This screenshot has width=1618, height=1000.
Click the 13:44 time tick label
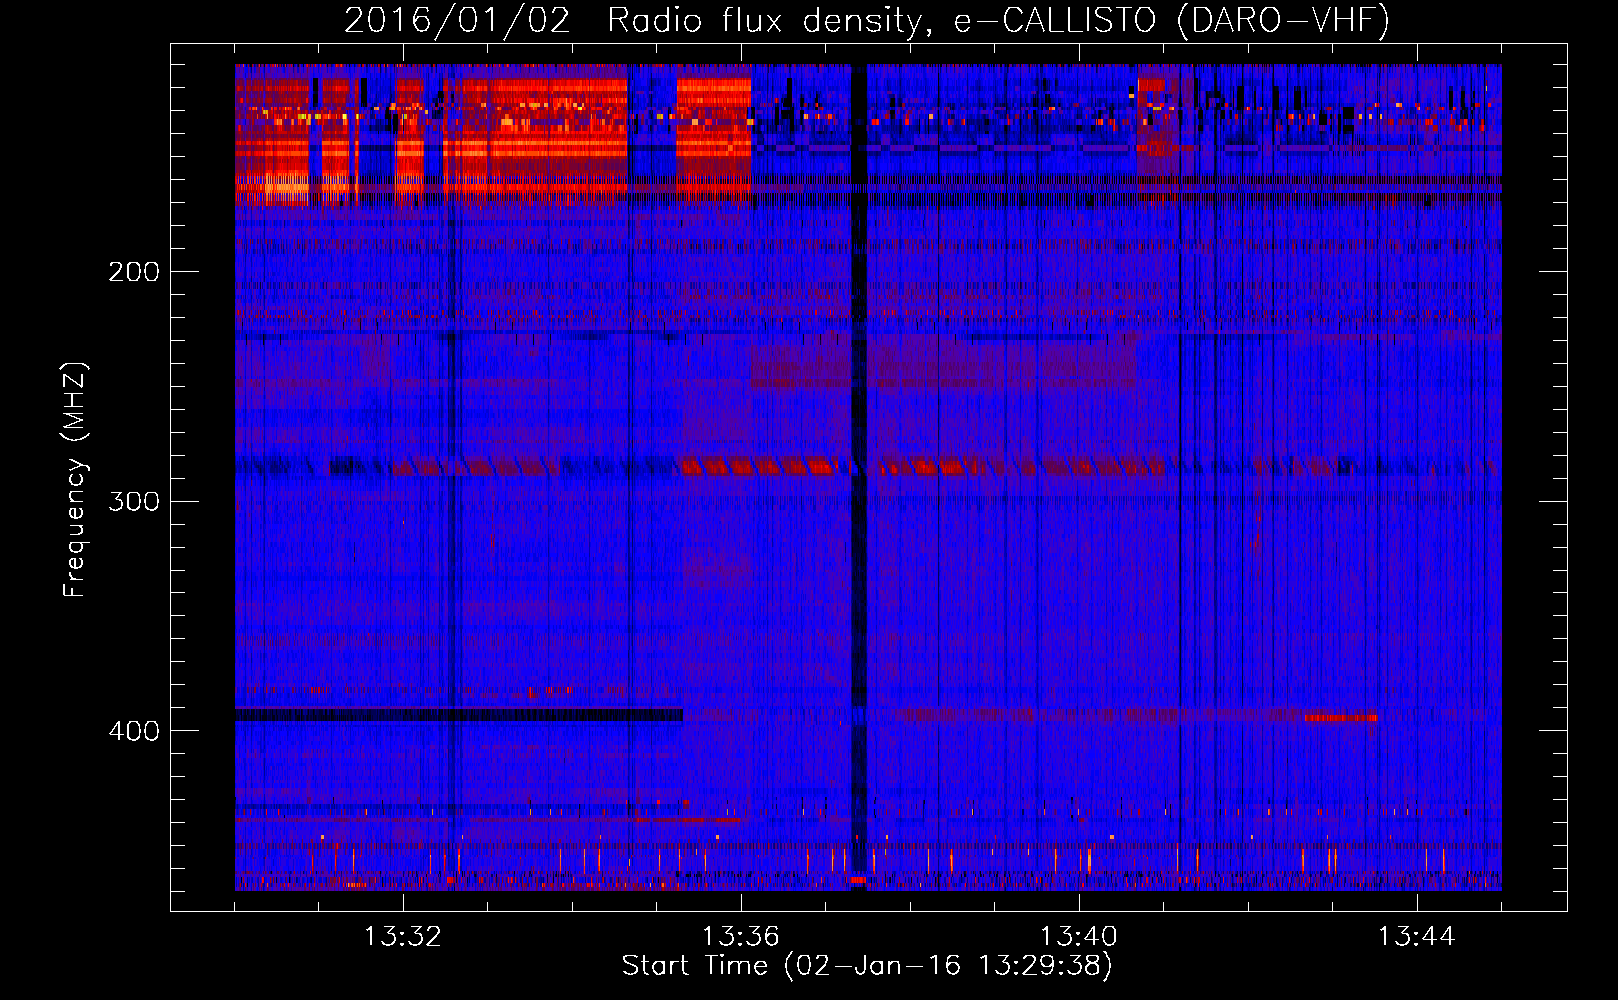1416,937
